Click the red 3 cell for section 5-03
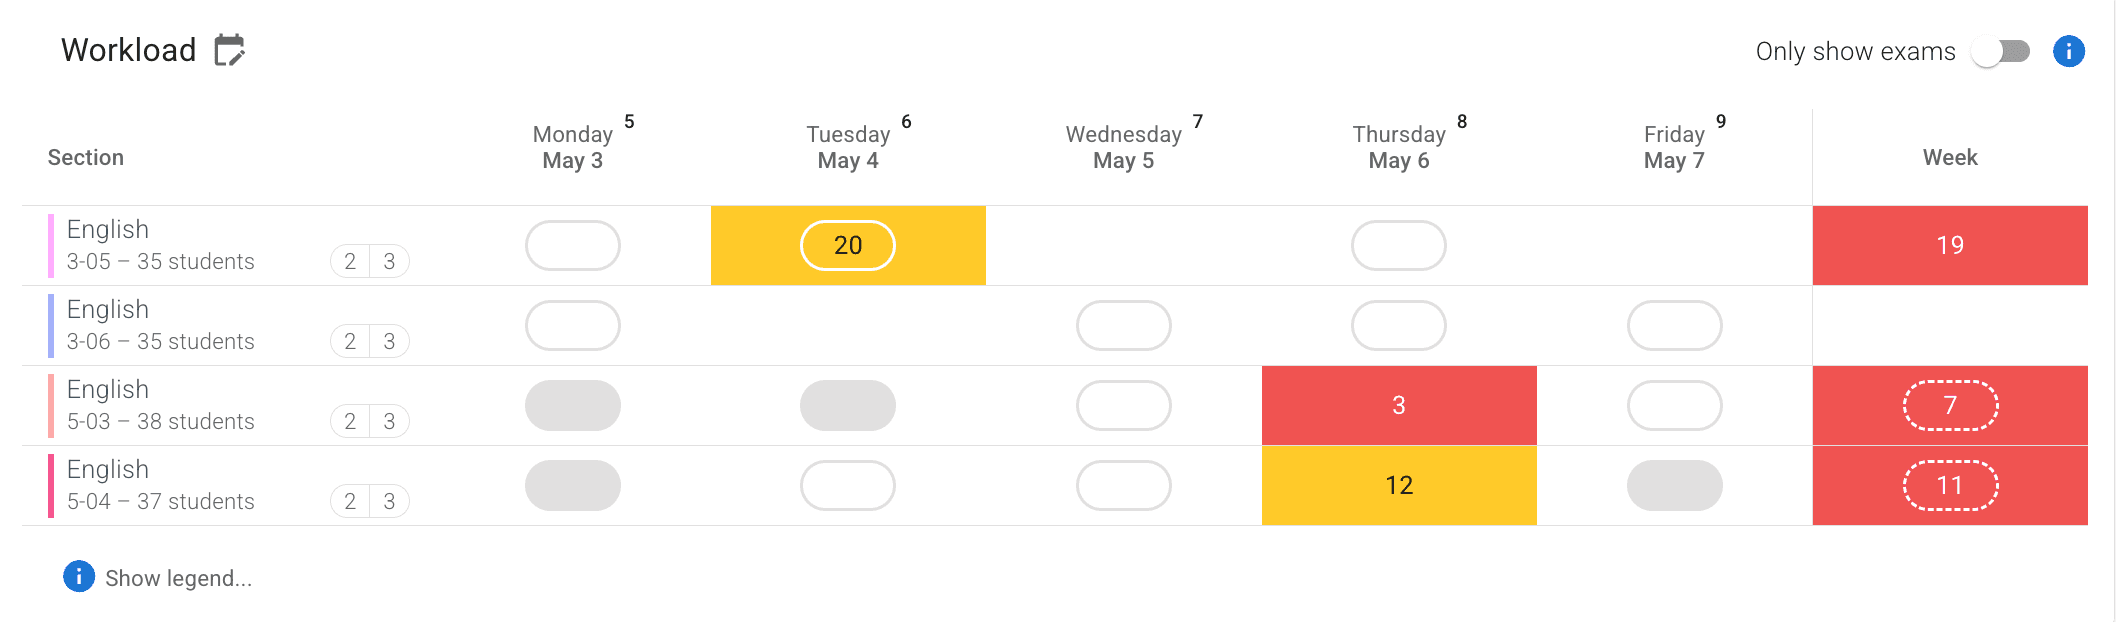The width and height of the screenshot is (2116, 622). click(x=1398, y=405)
